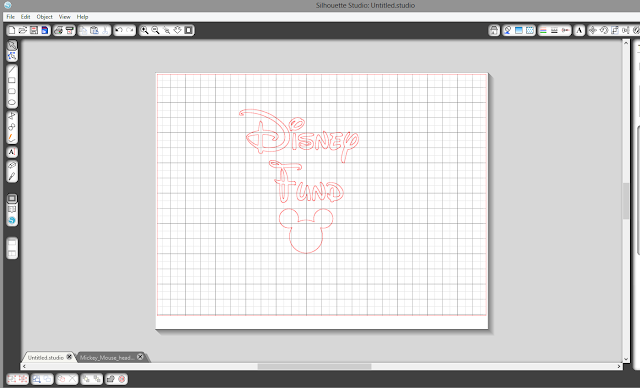Viewport: 640px width, 388px height.
Task: Close the Mickey_Mouse_head tab
Action: 140,357
